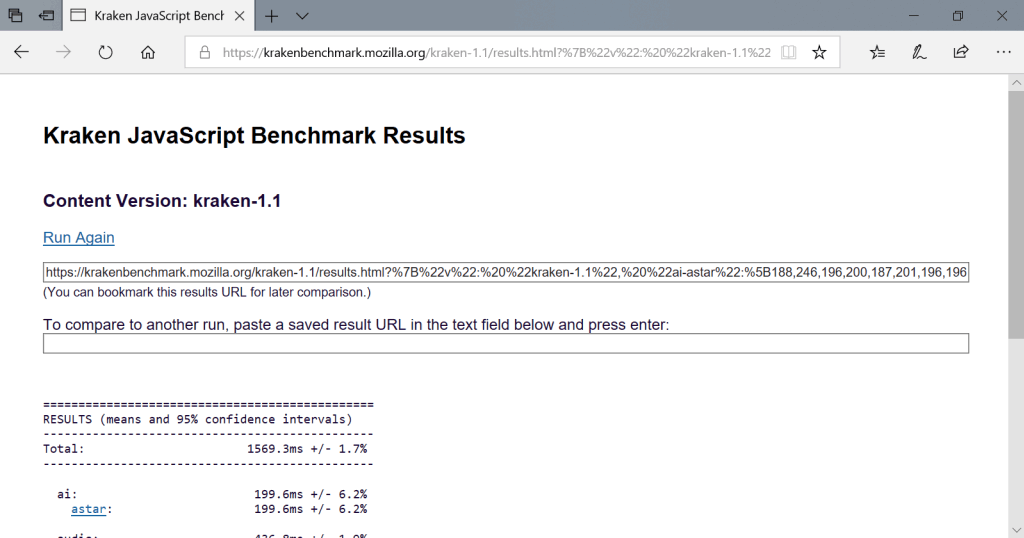1024x538 pixels.
Task: Click the results URL text field
Action: point(506,272)
